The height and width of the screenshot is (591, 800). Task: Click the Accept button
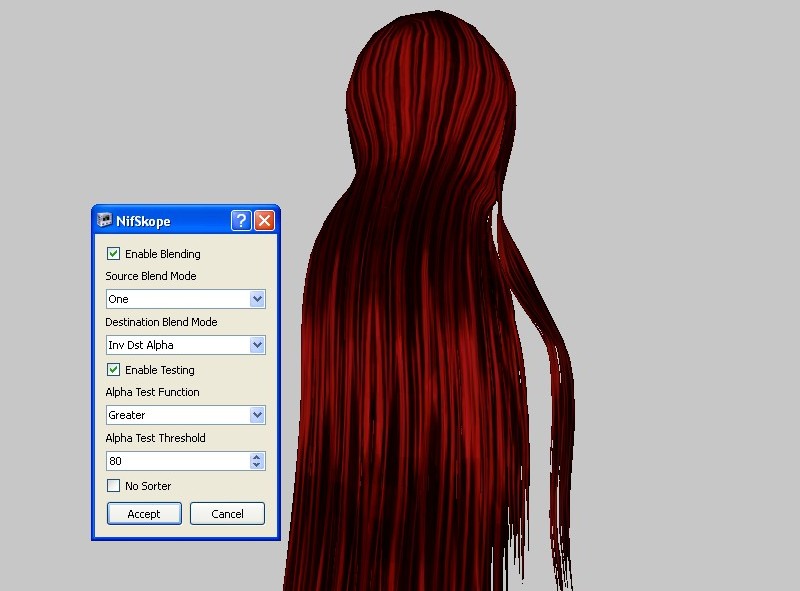click(144, 513)
